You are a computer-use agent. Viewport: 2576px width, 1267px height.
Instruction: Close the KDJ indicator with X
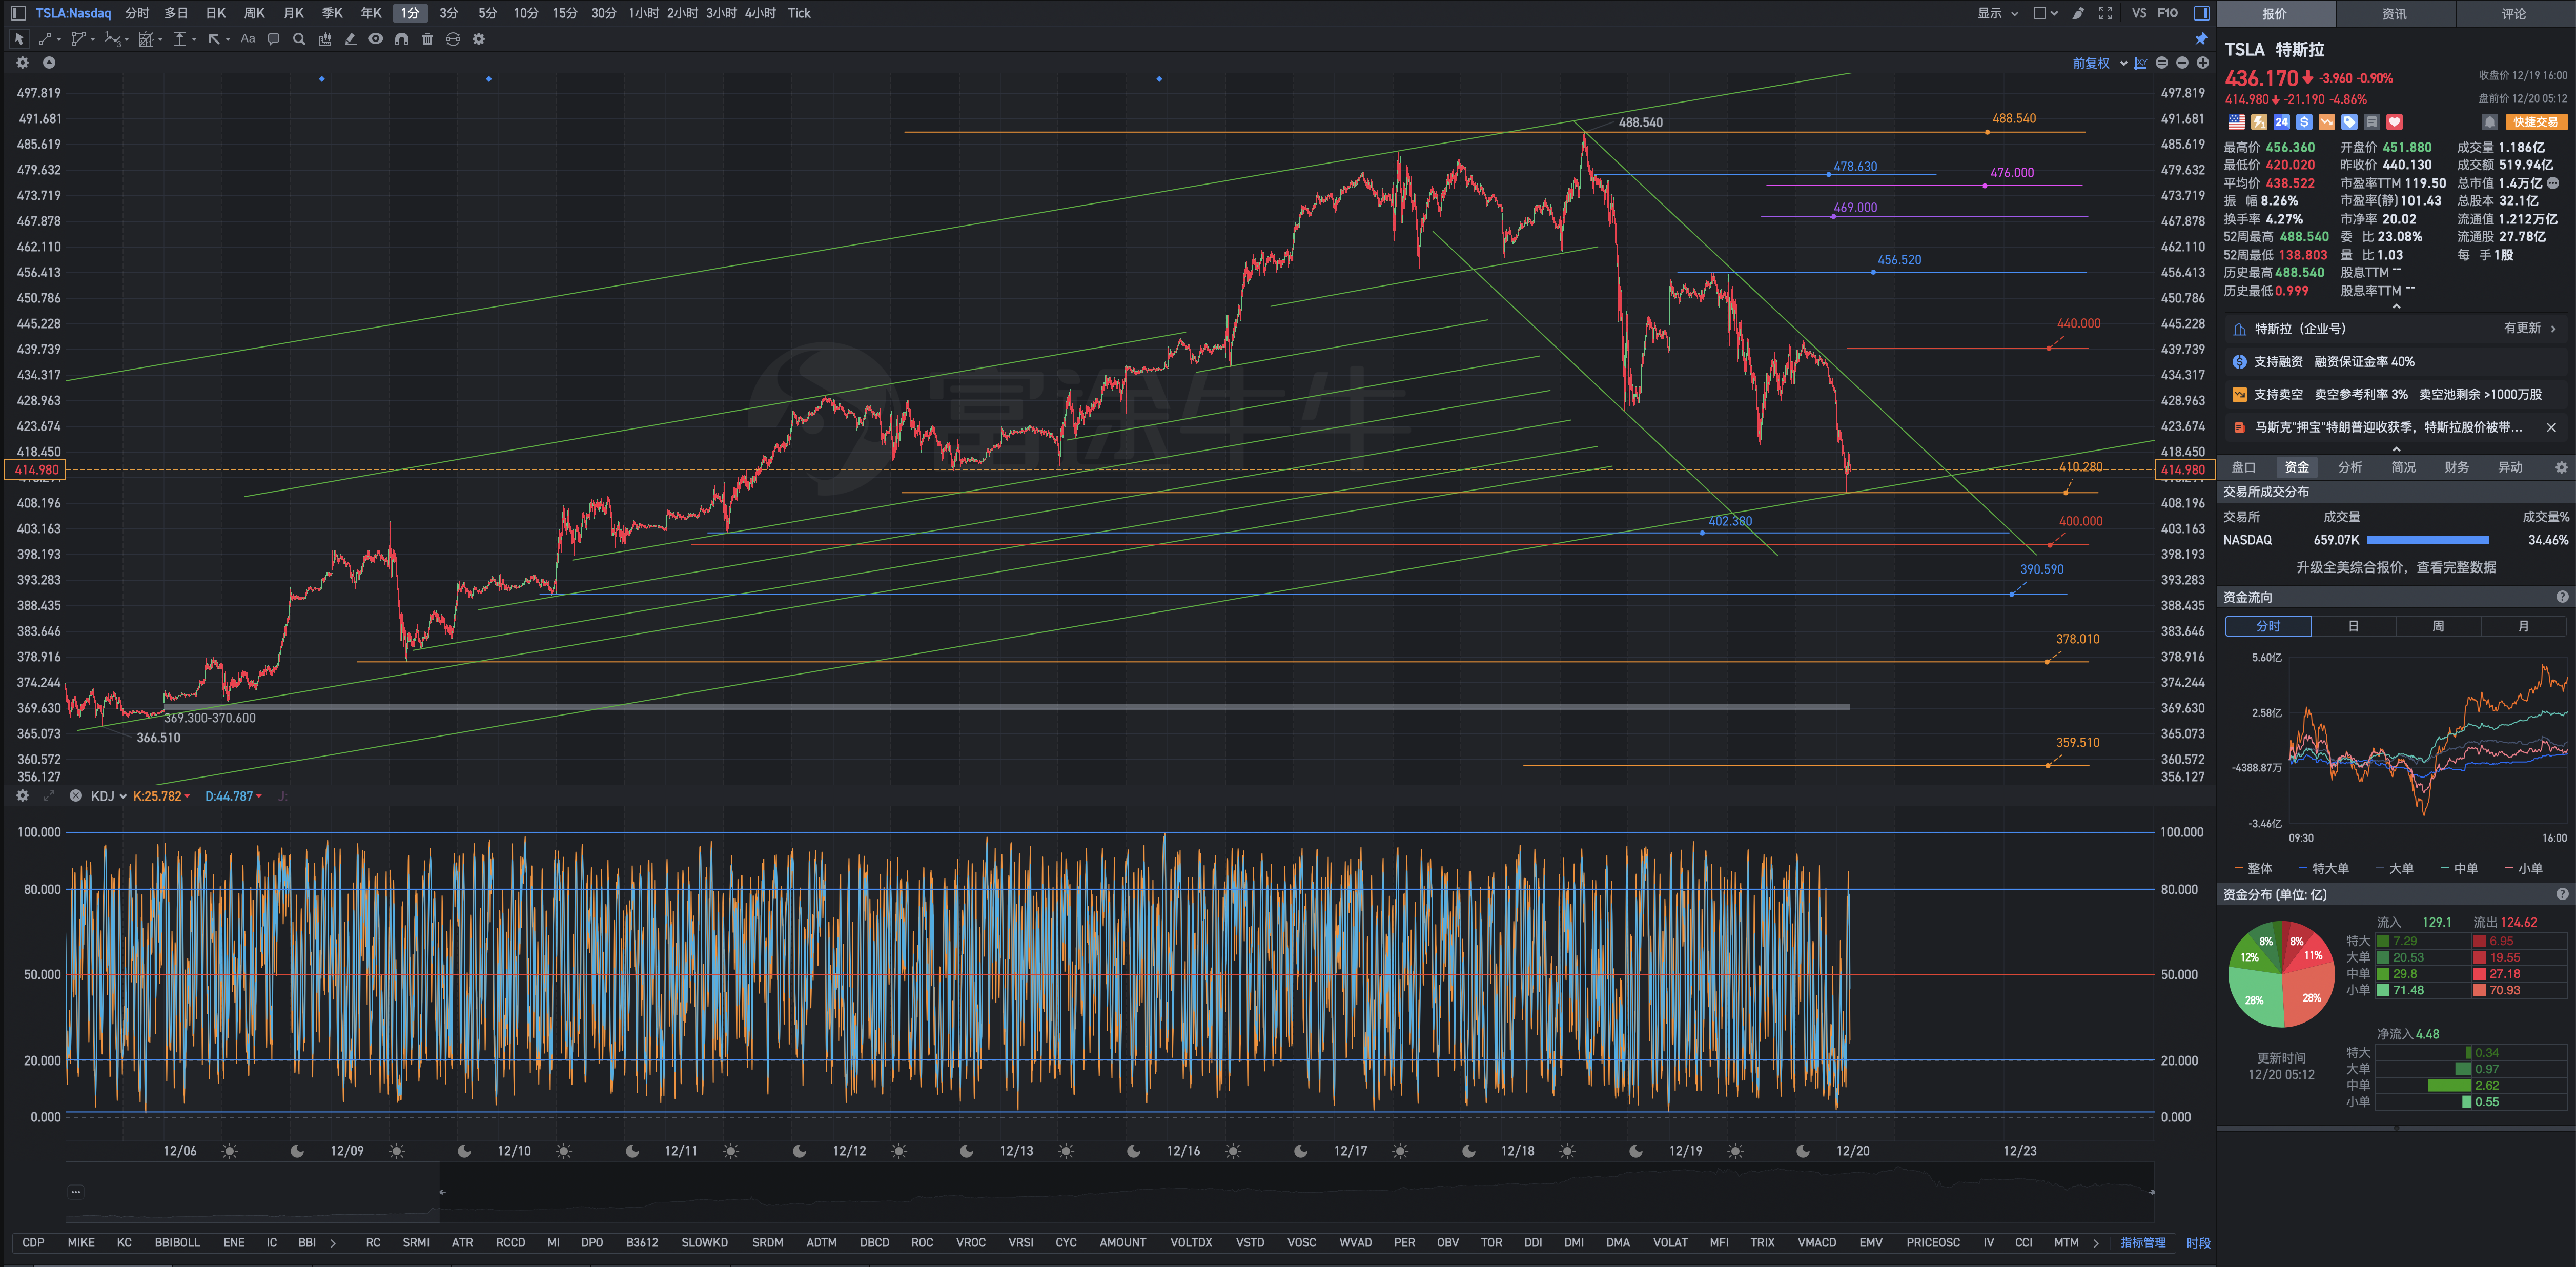[75, 796]
